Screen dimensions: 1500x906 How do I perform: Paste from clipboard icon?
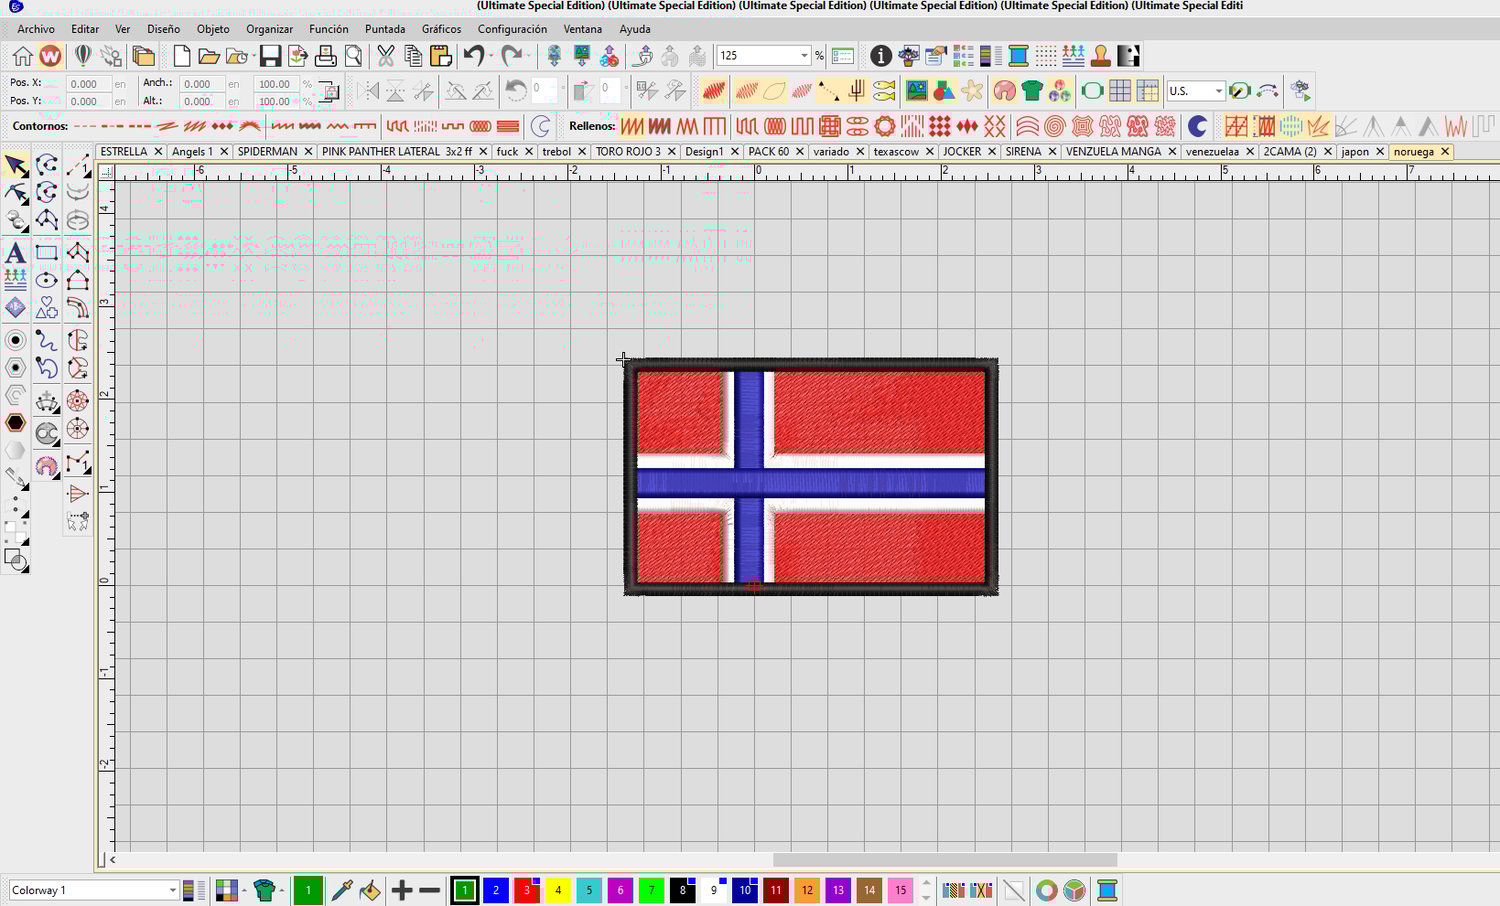pyautogui.click(x=440, y=56)
